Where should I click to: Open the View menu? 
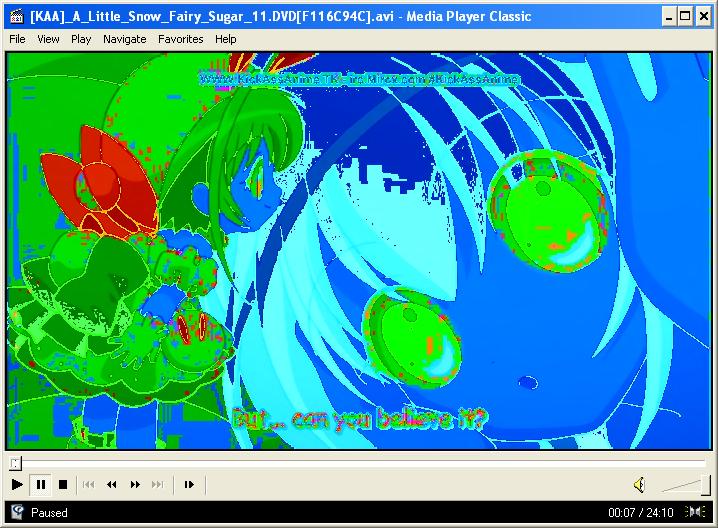click(48, 39)
